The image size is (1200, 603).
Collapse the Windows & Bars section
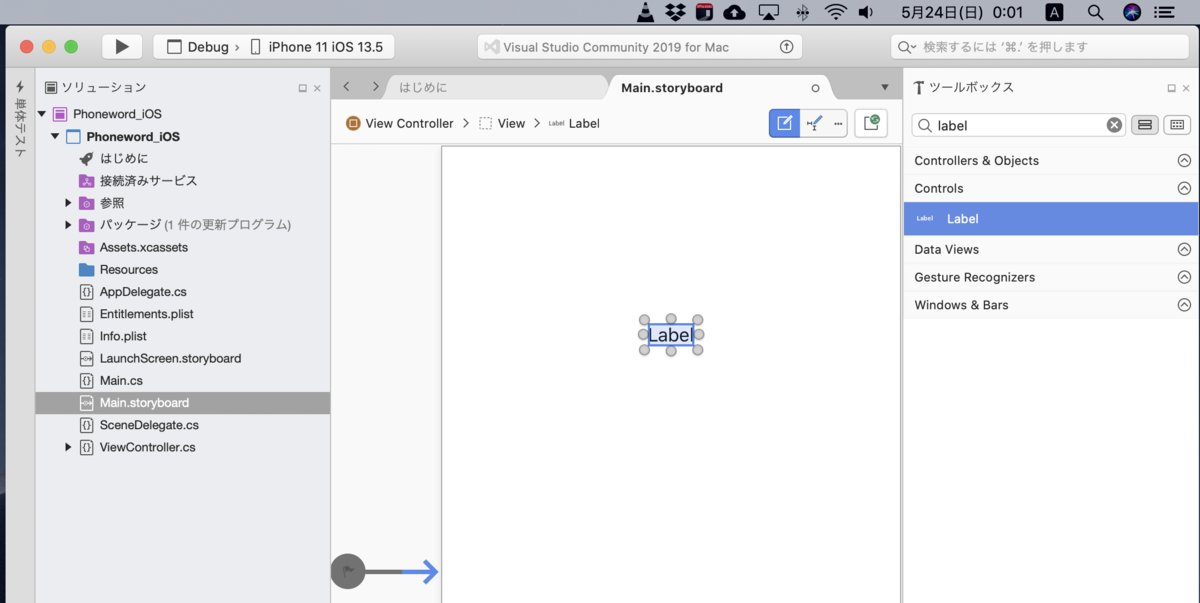(x=1184, y=305)
